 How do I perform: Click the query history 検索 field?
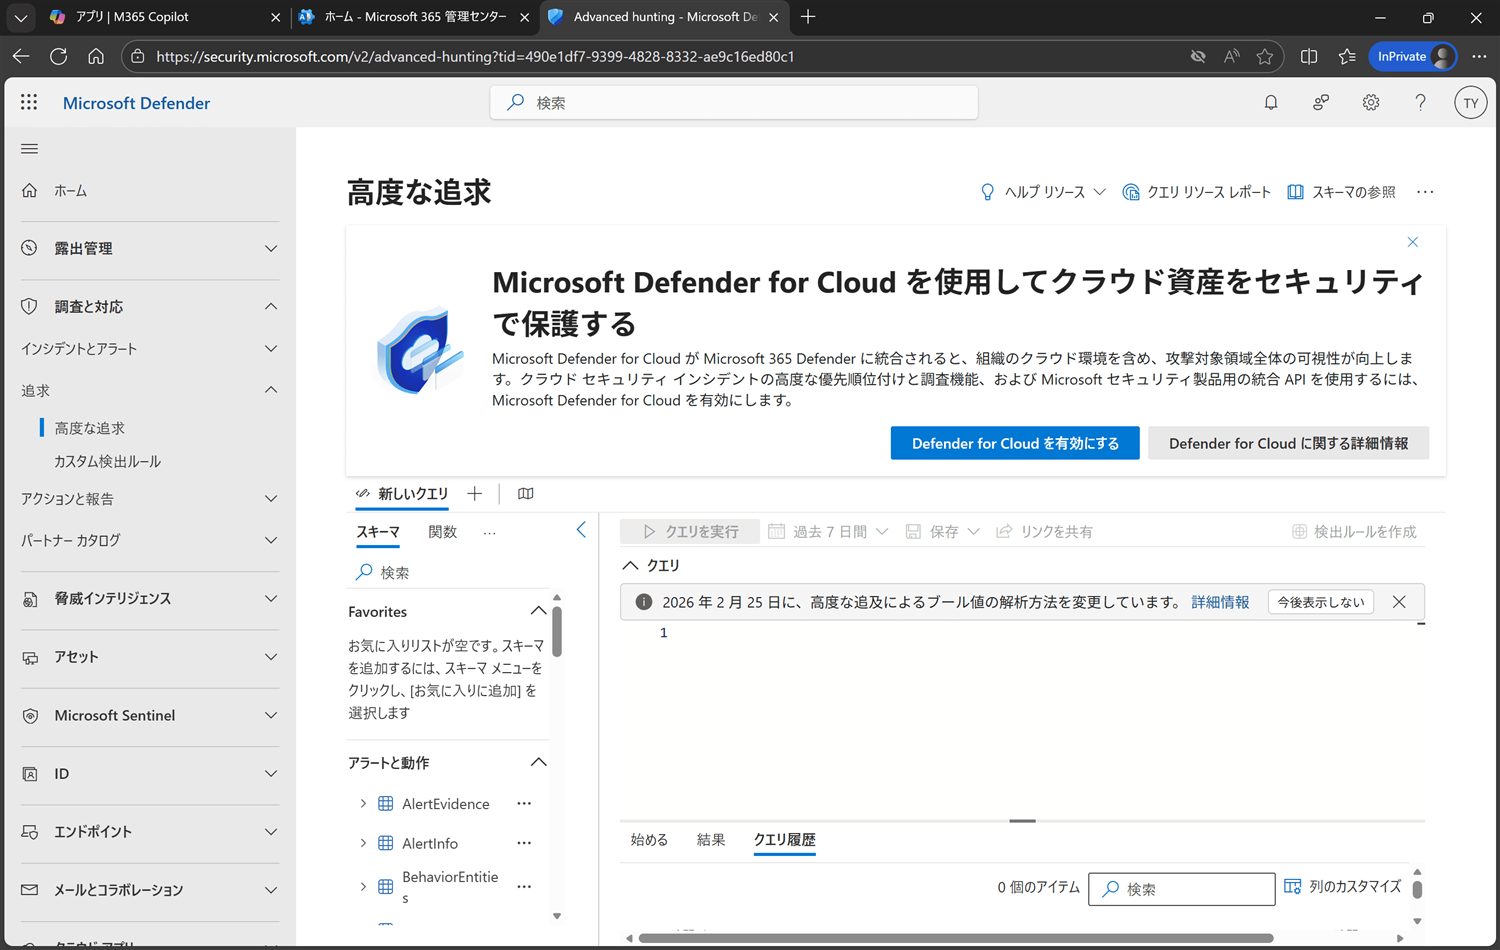click(1182, 889)
